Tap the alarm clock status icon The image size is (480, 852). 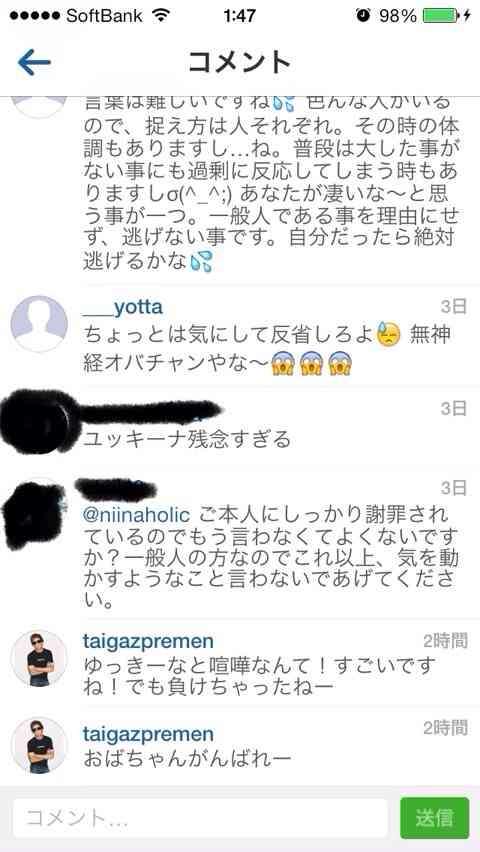pos(363,15)
